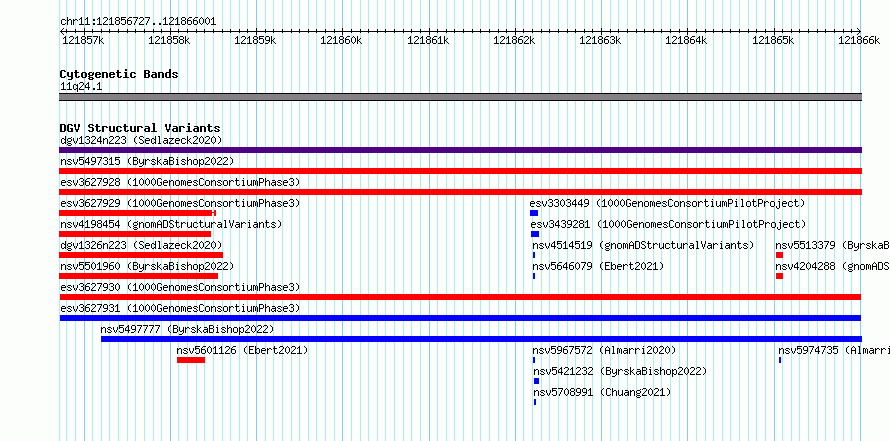Image resolution: width=890 pixels, height=441 pixels.
Task: Click the 121859k ruler position
Action: click(x=255, y=40)
